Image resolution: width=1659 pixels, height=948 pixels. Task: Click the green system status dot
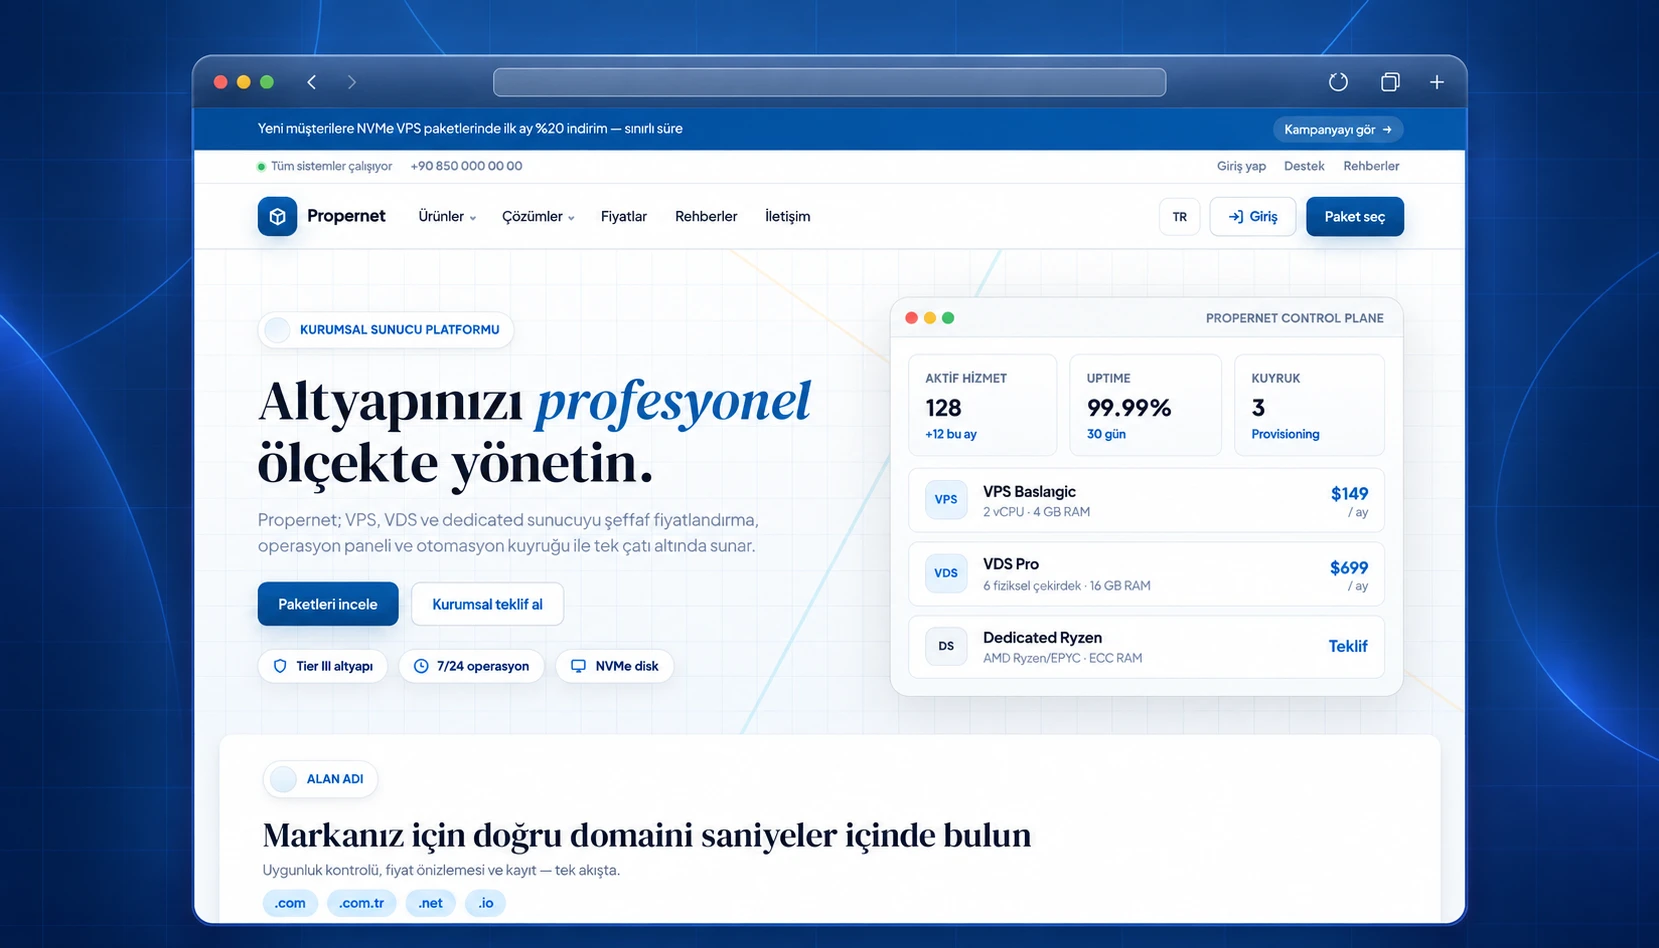tap(261, 167)
